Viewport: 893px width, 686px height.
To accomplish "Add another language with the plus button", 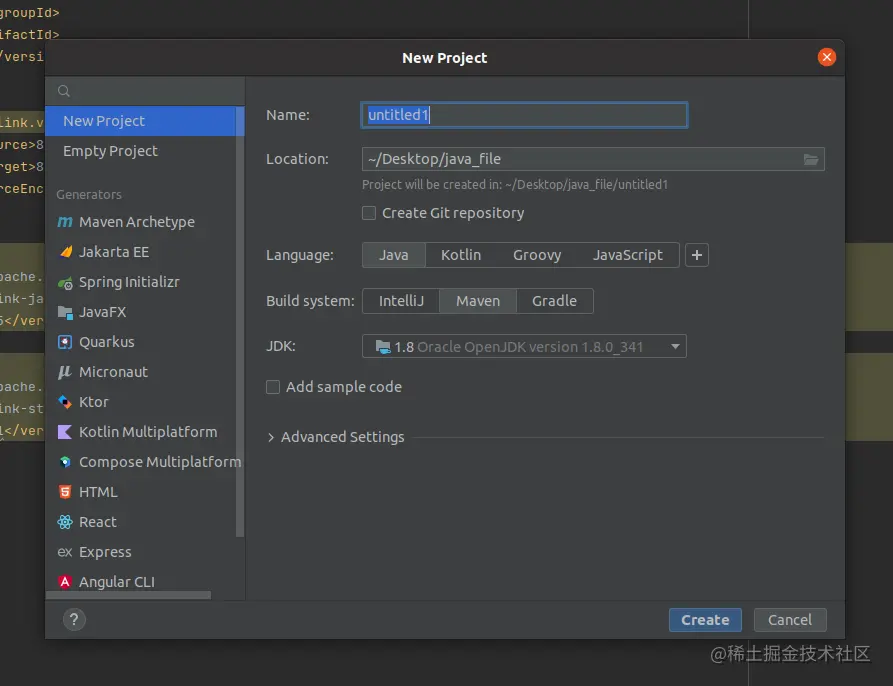I will pos(697,255).
